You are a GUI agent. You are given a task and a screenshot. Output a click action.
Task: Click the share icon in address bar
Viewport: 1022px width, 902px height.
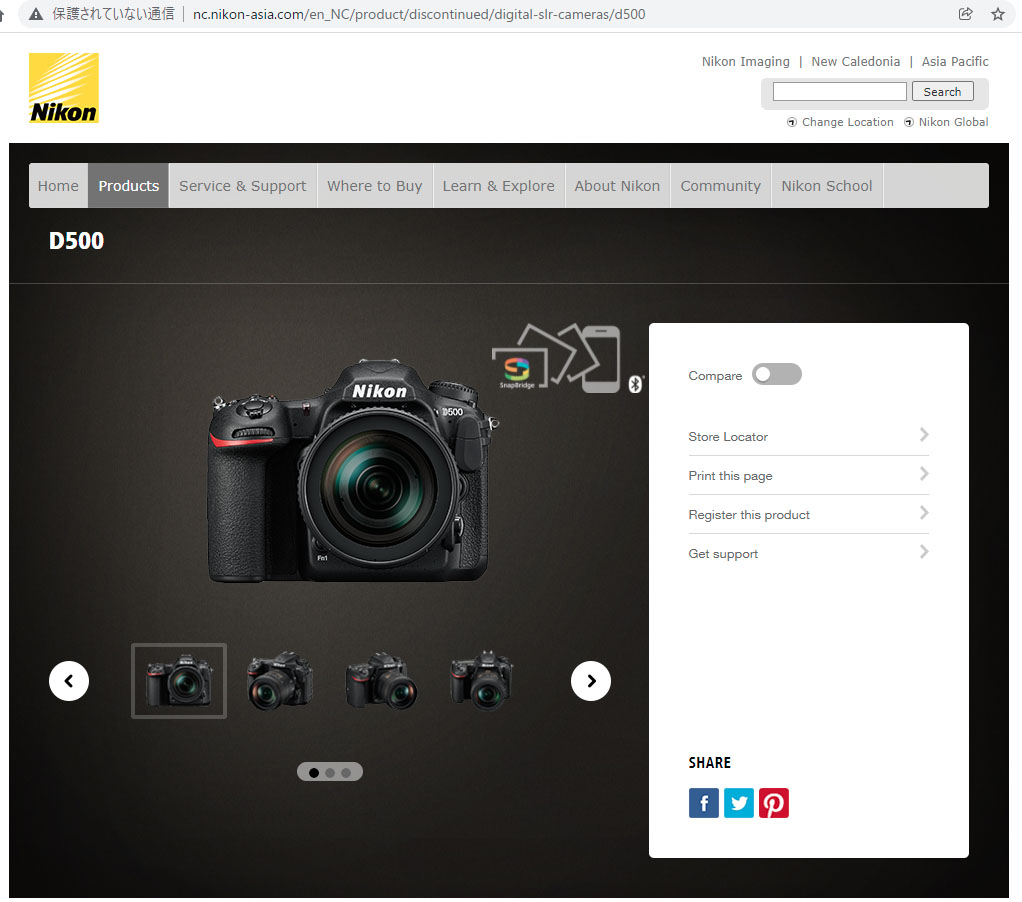965,14
